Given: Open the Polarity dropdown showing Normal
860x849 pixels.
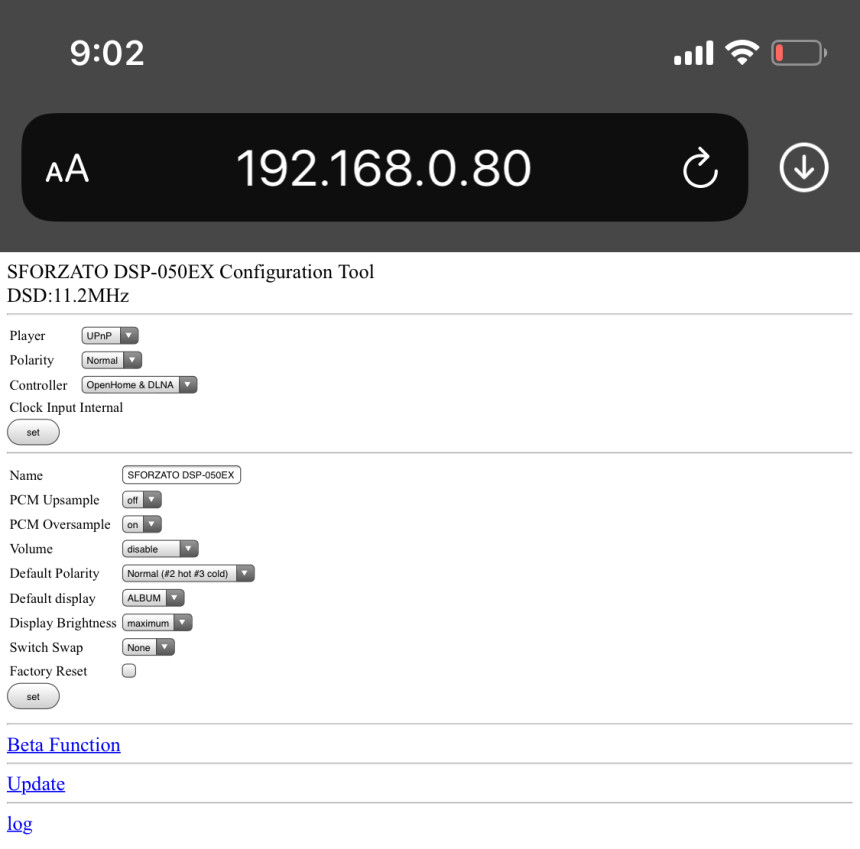Looking at the screenshot, I should point(111,360).
